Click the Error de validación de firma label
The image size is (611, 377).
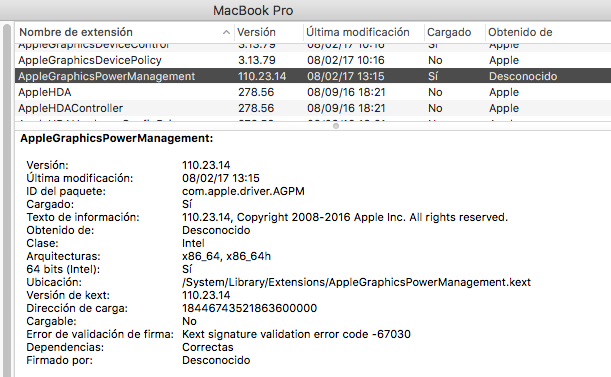pos(100,334)
